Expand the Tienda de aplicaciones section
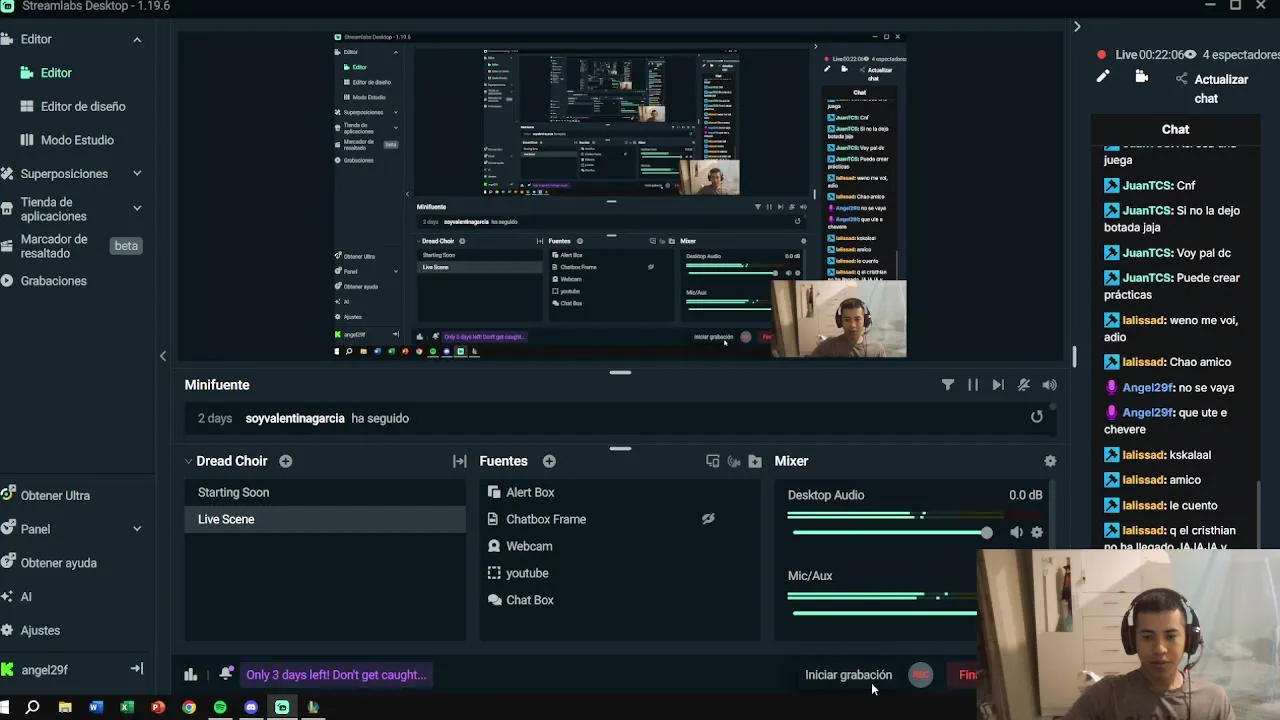Screen dimensions: 1280x720 pos(137,208)
